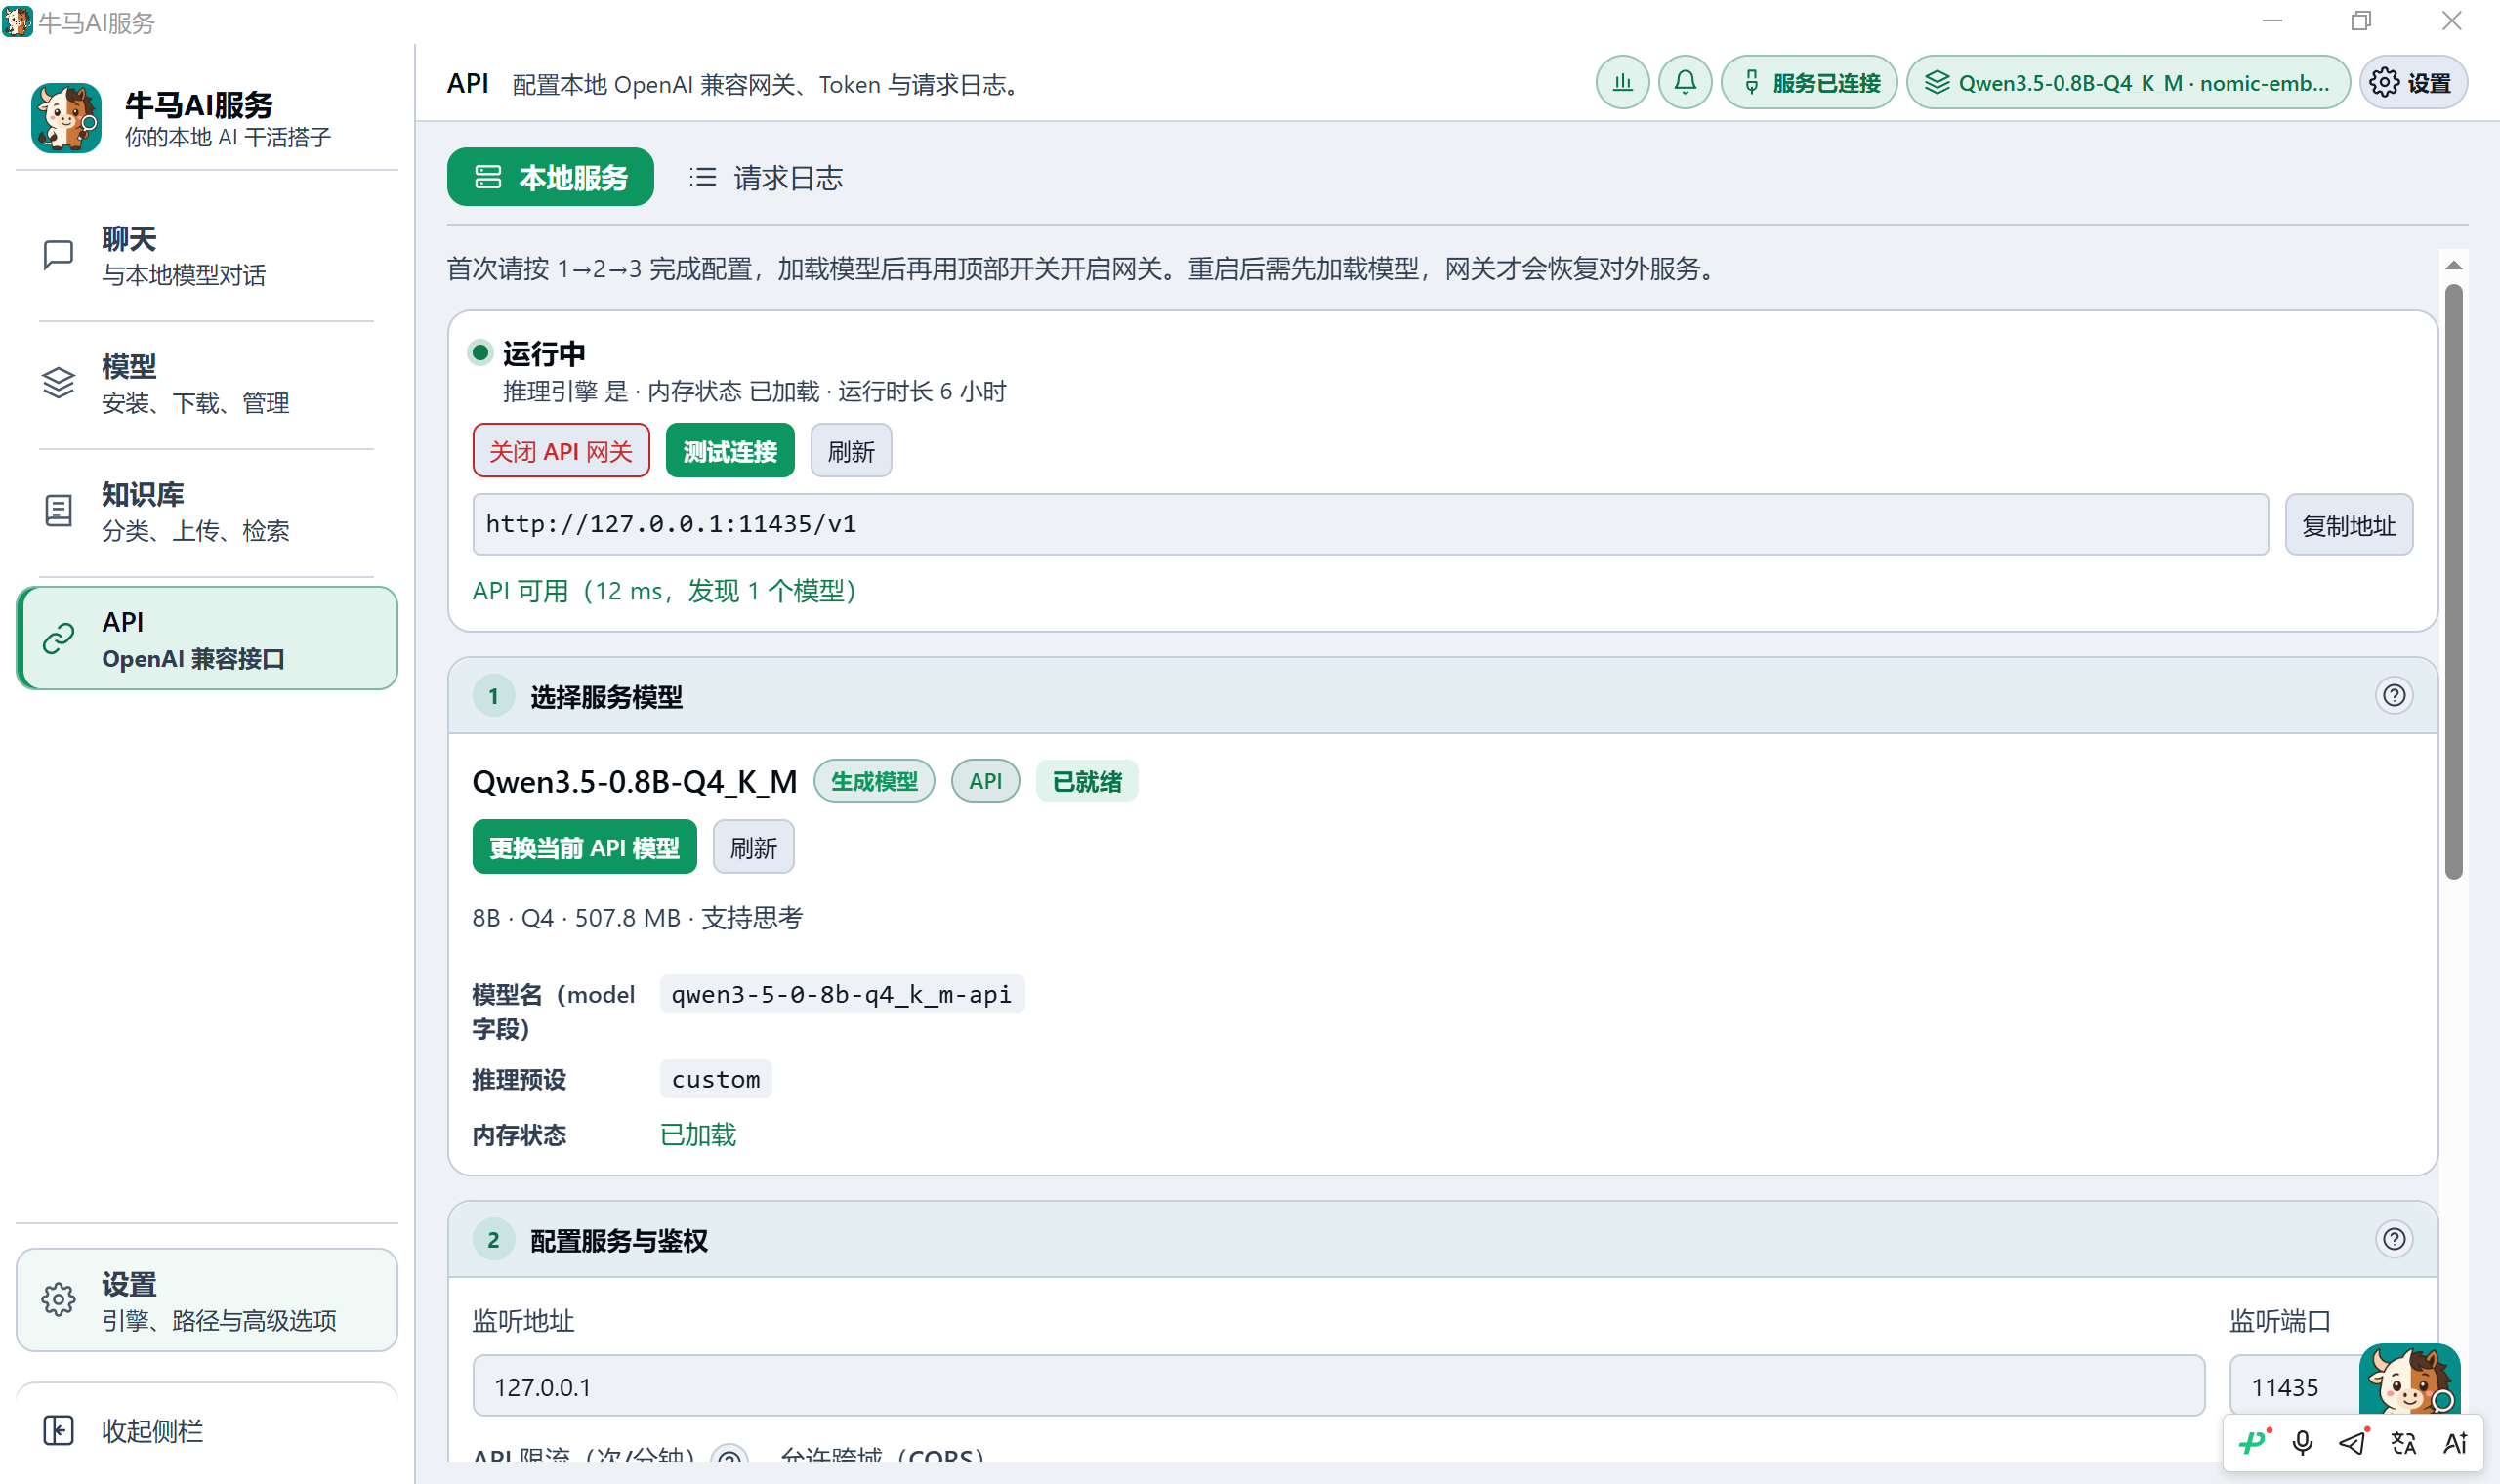
Task: Collapse sidebar with 收起侧栏
Action: [207, 1431]
